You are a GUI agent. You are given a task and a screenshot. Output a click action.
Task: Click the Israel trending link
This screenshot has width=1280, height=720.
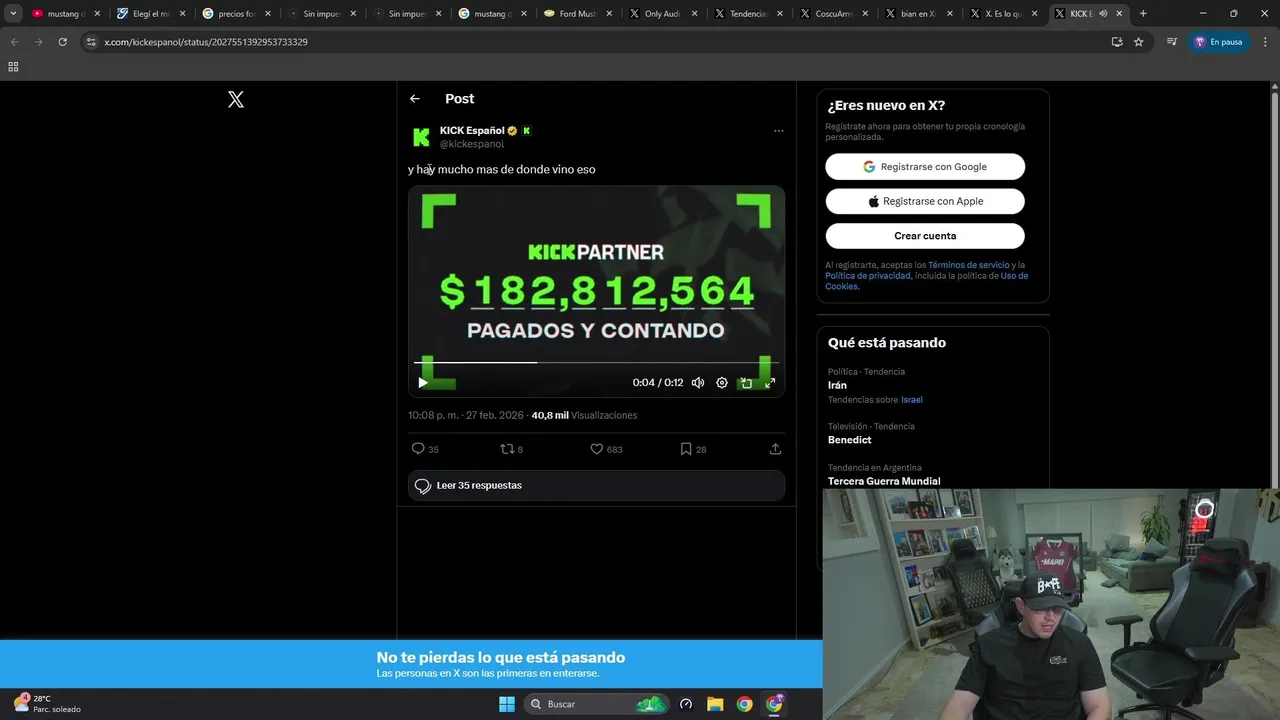(911, 400)
